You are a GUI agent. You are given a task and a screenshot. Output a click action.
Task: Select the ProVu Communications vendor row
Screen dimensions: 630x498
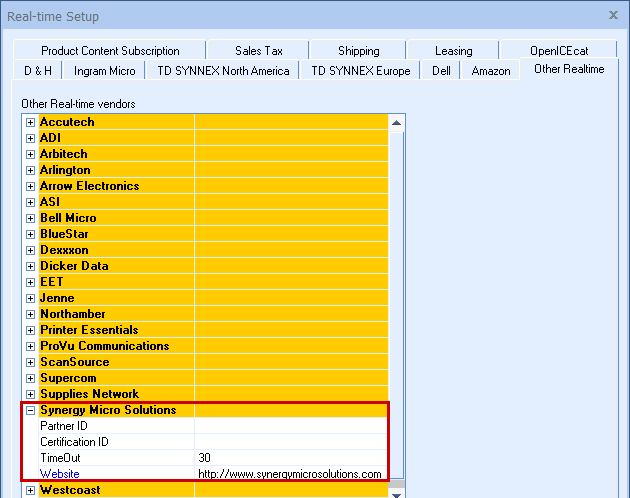pyautogui.click(x=104, y=346)
